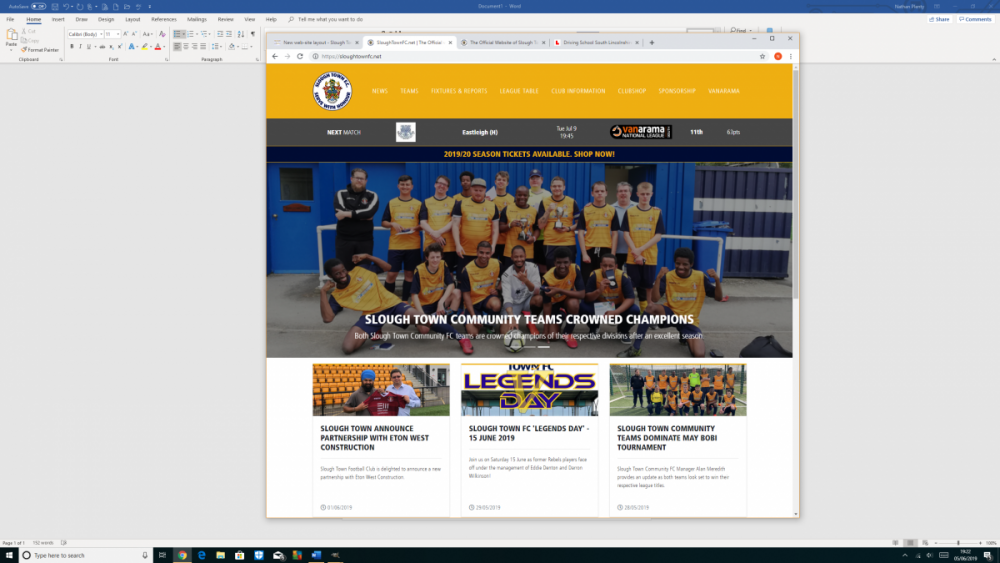Click the sloughtownfc.net address bar
Image resolution: width=1000 pixels, height=563 pixels.
pyautogui.click(x=536, y=56)
